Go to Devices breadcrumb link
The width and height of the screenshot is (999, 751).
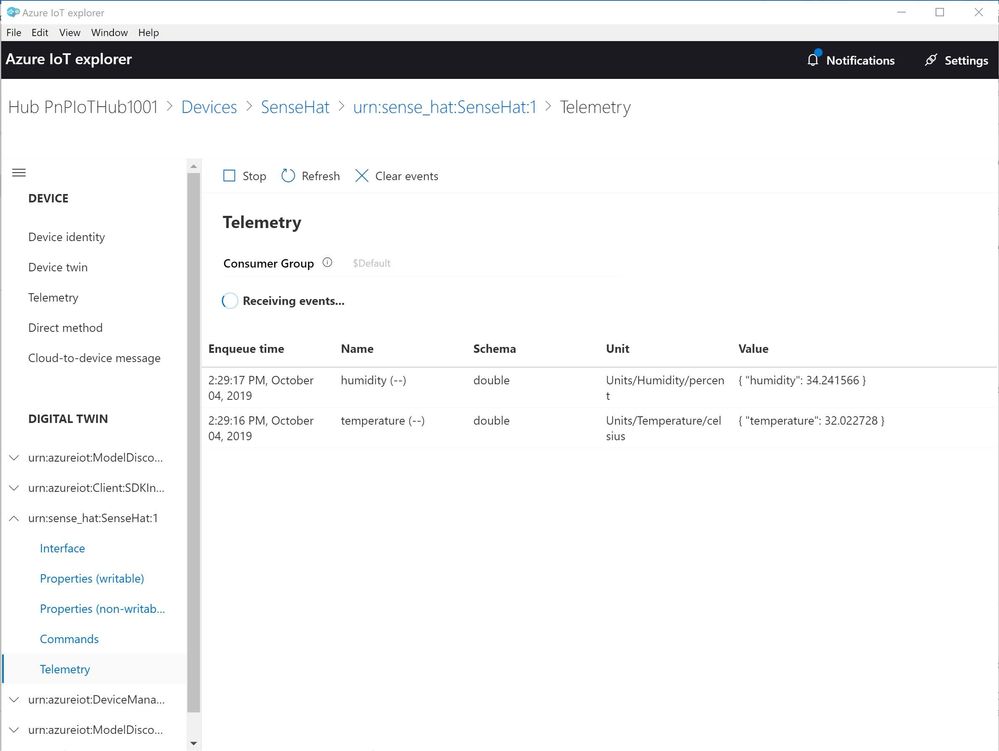click(x=209, y=107)
